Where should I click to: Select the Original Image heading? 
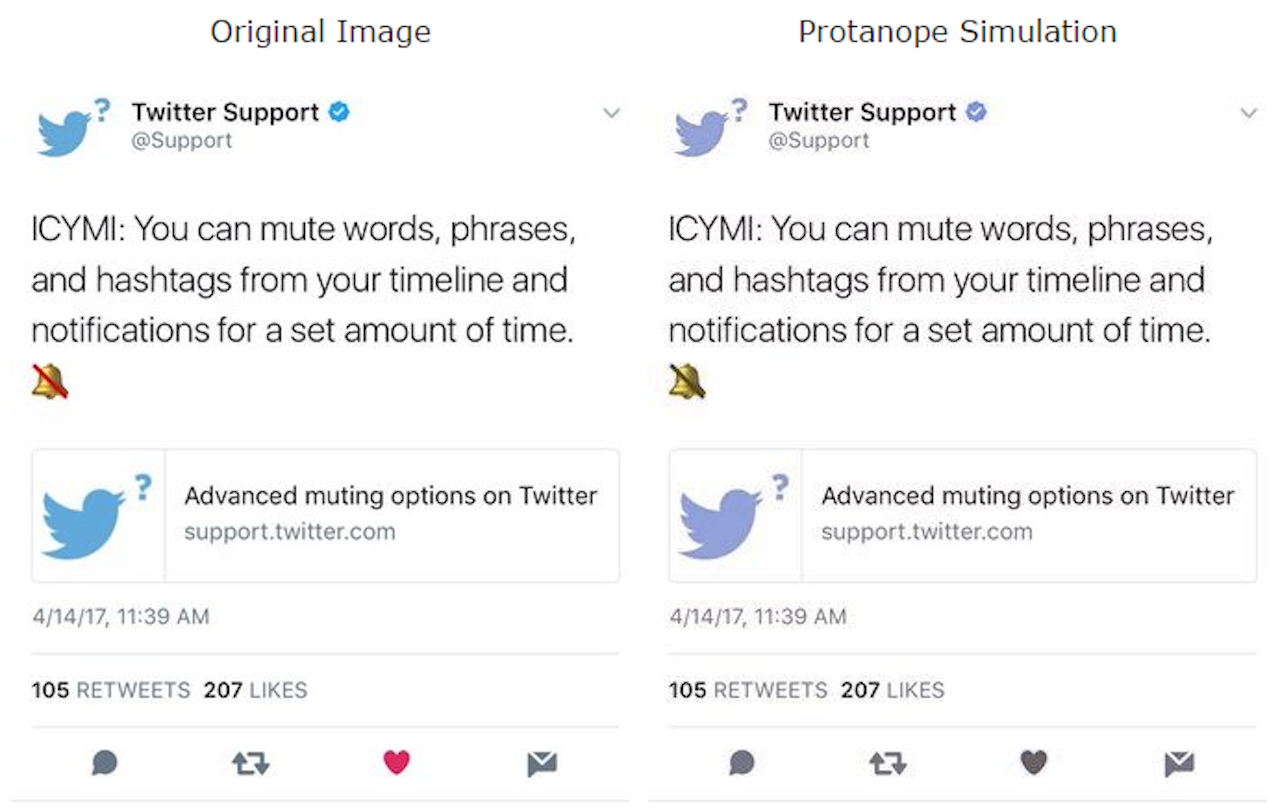tap(320, 31)
